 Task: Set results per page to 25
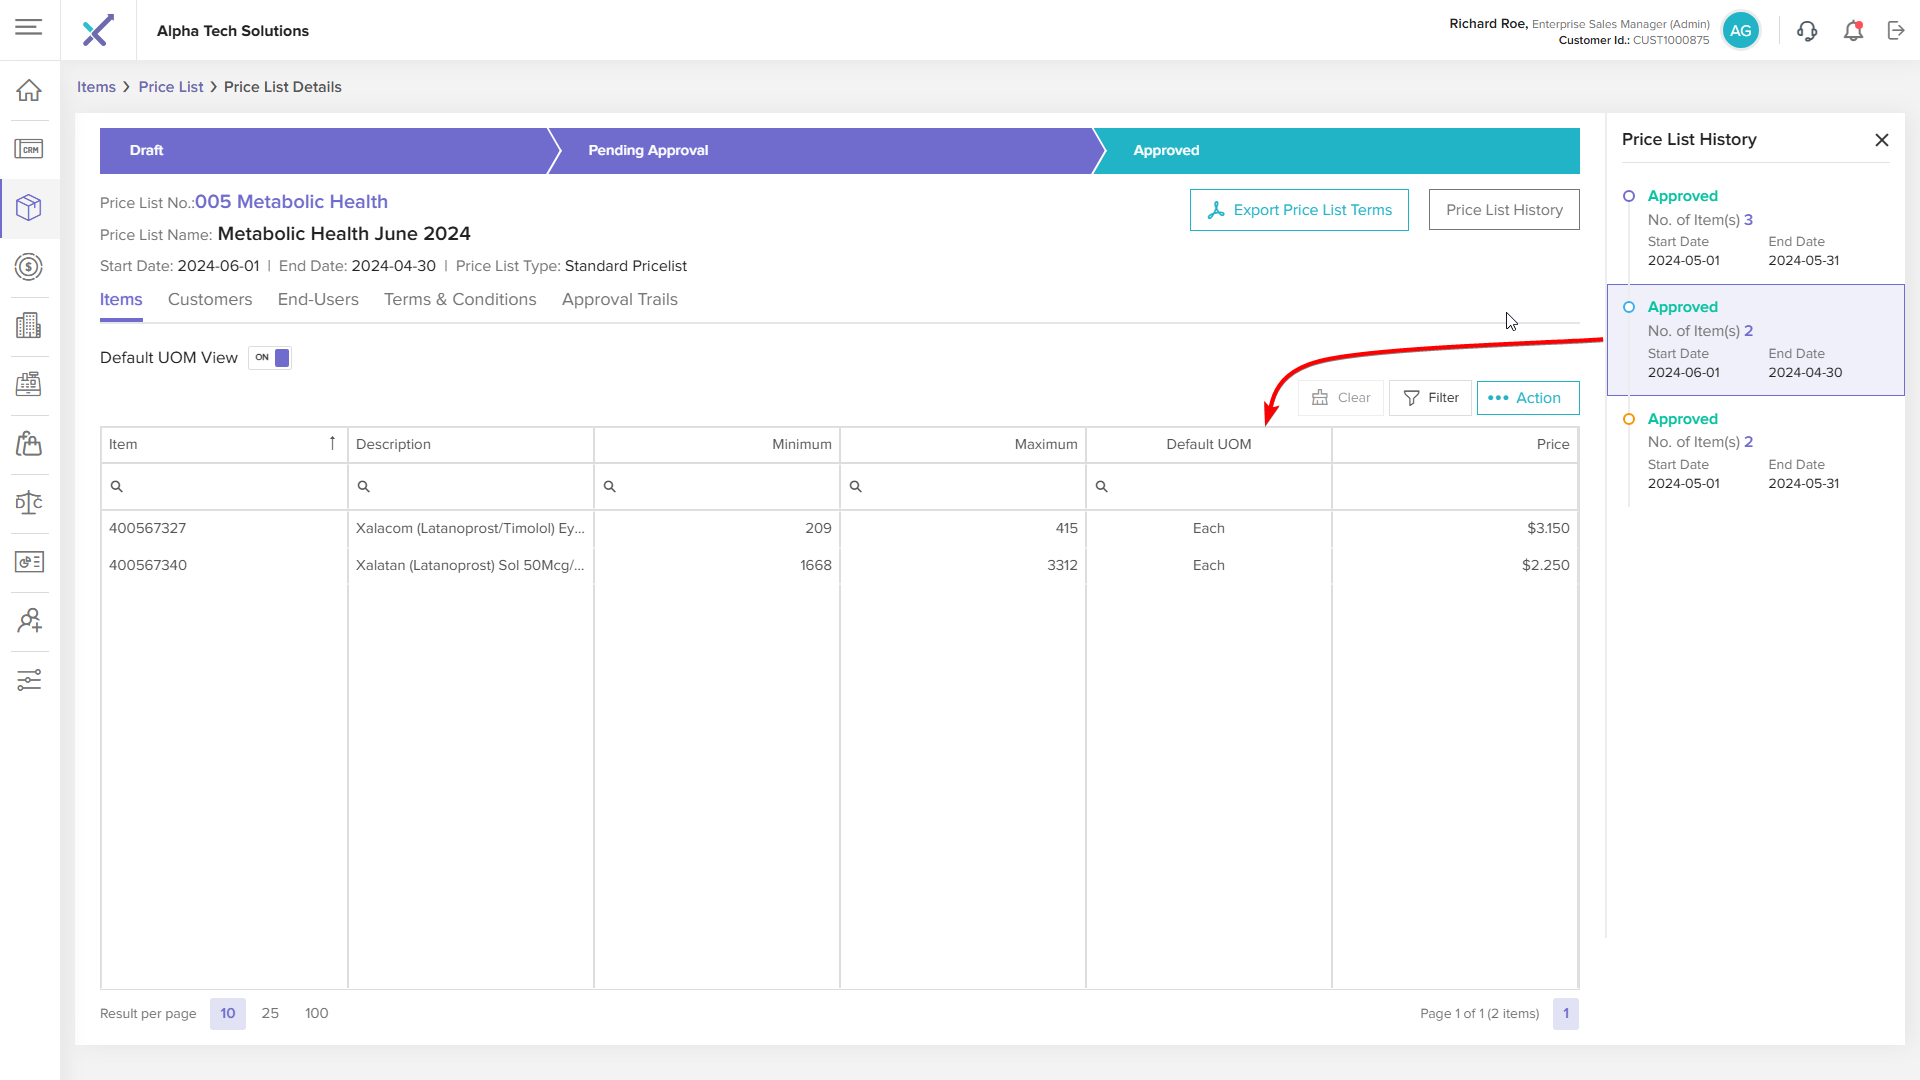(x=270, y=1013)
